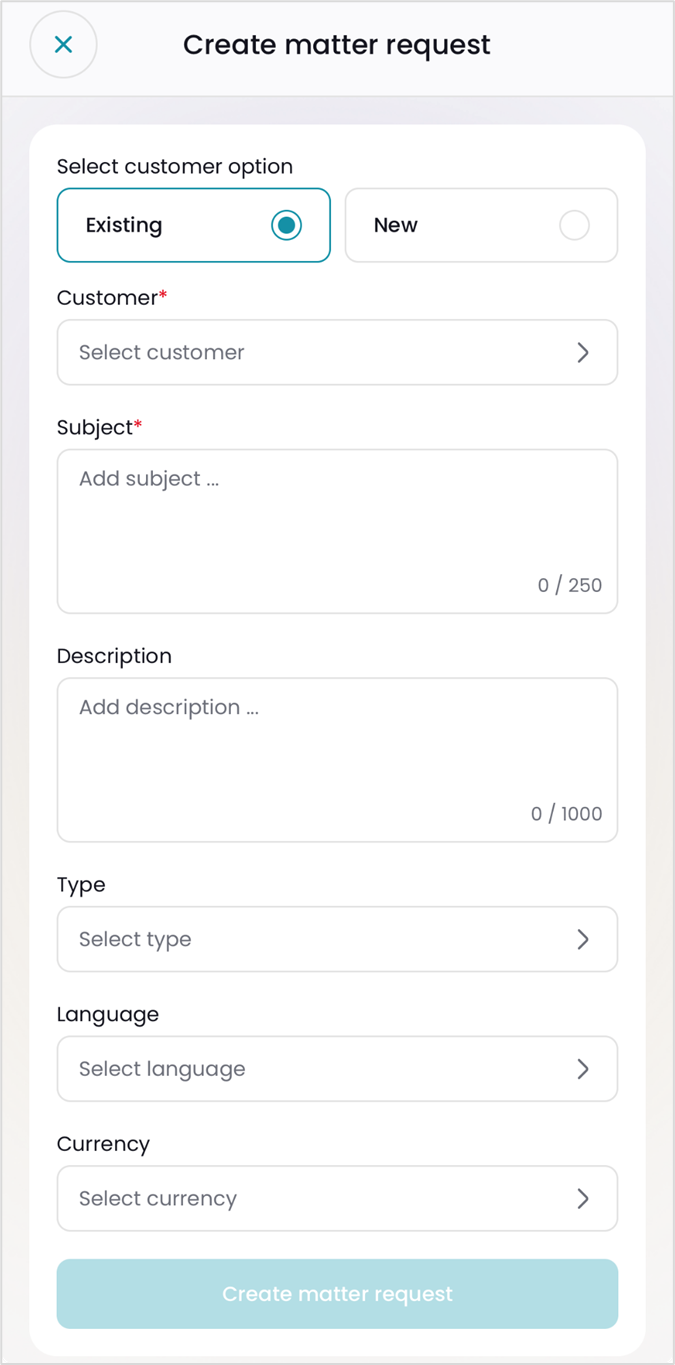This screenshot has height=1365, width=675.
Task: Expand the Select currency dropdown
Action: [x=320, y=1199]
